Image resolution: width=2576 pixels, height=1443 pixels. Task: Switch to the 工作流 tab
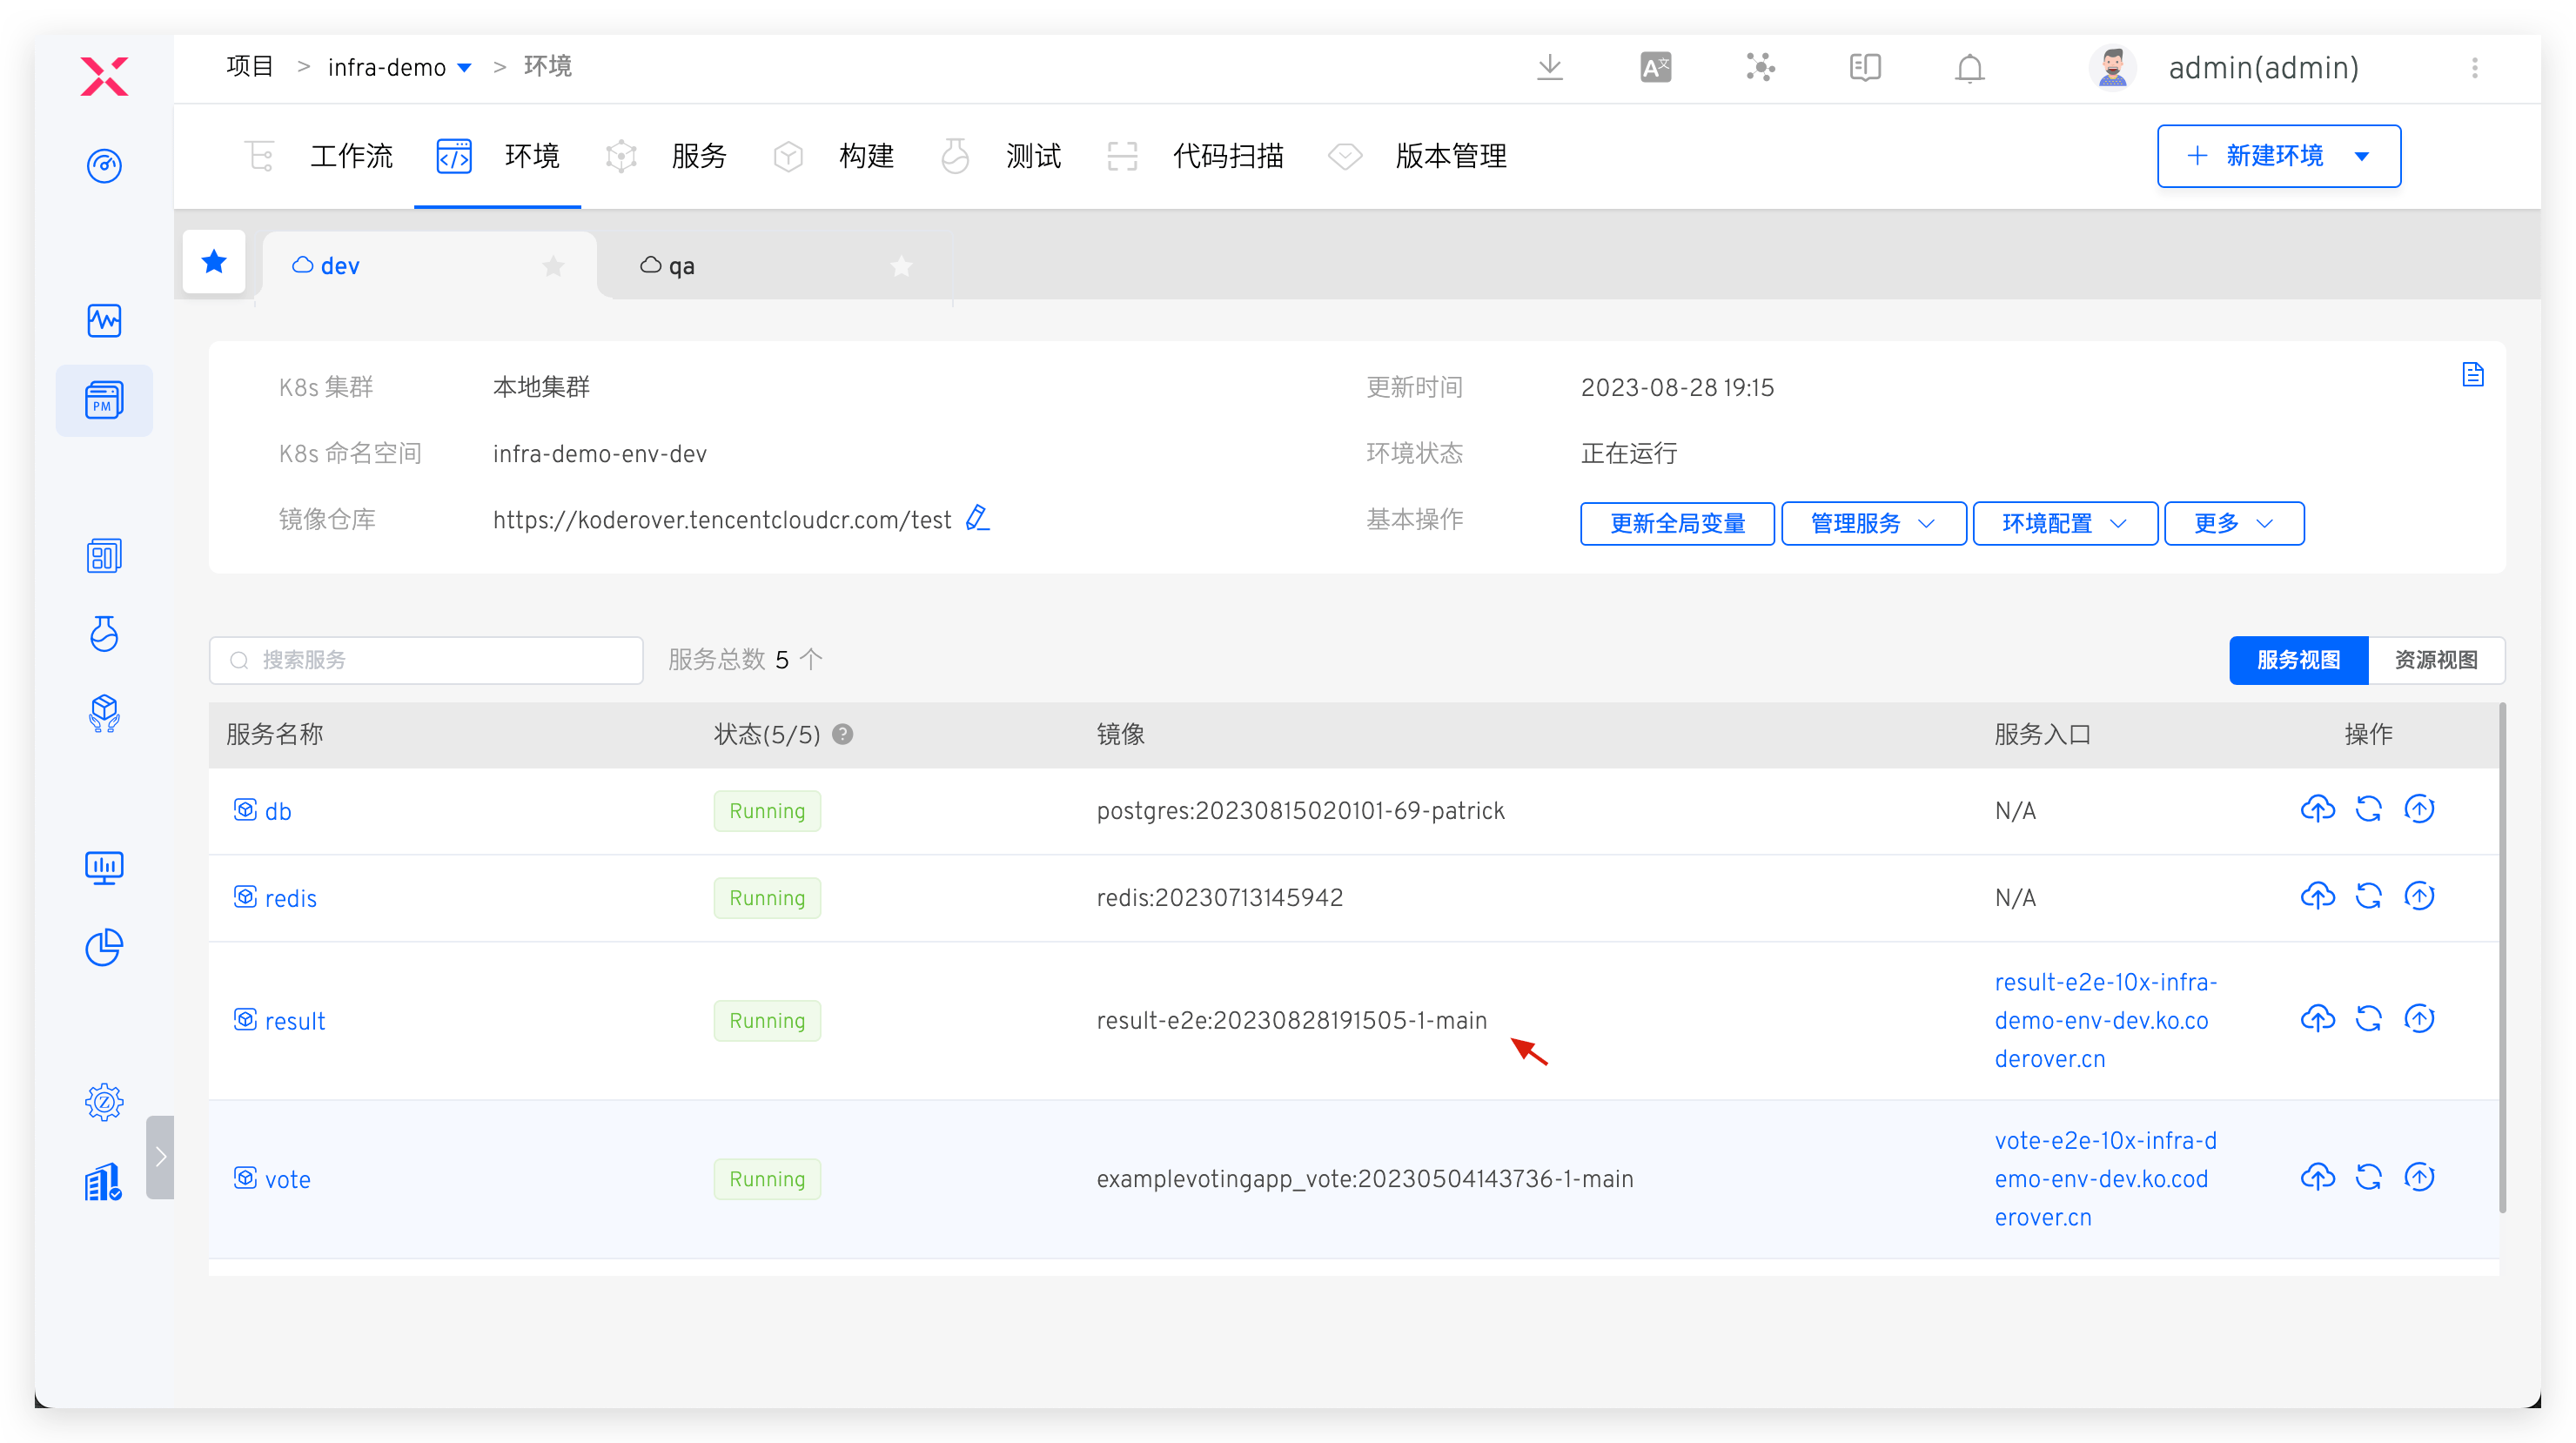click(x=350, y=156)
